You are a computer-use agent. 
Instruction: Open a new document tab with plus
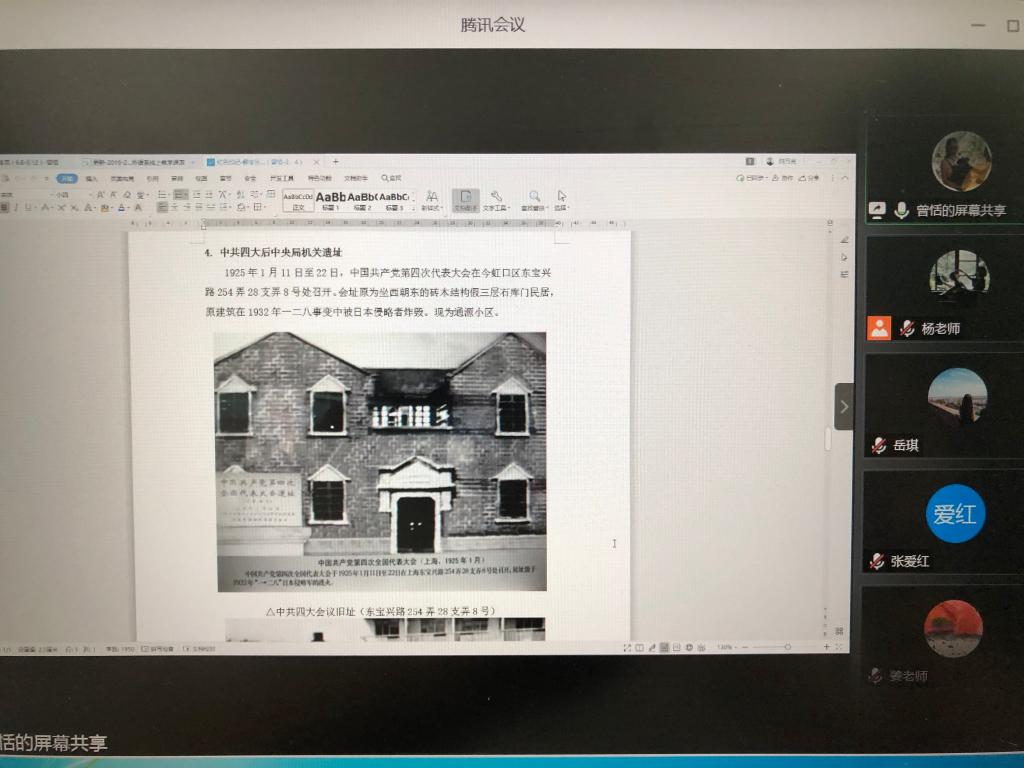336,161
